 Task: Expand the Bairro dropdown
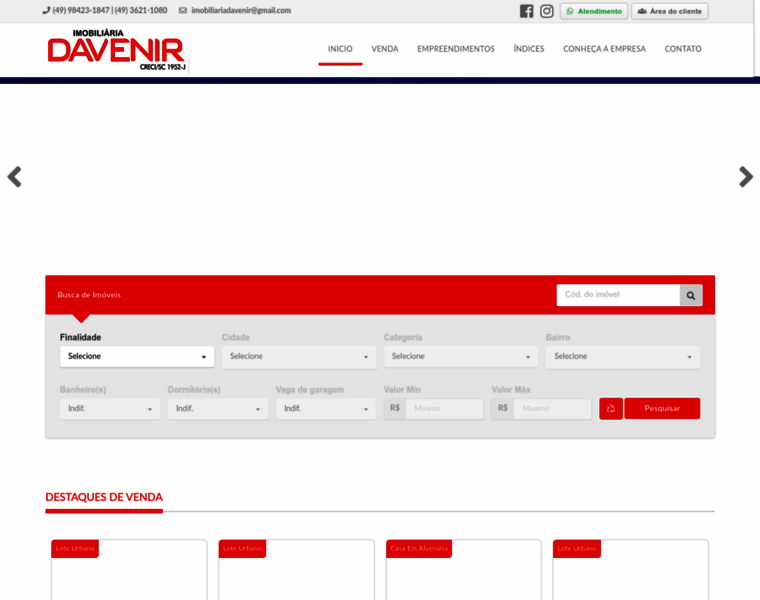pyautogui.click(x=622, y=357)
